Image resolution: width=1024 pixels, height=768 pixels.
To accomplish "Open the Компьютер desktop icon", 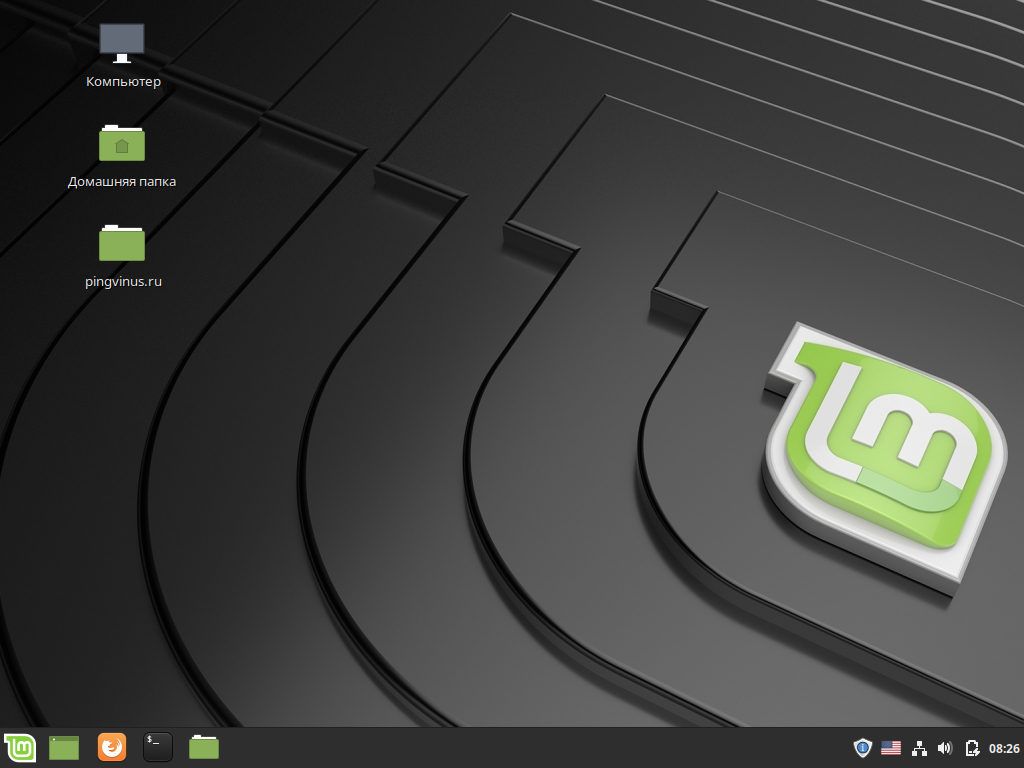I will pyautogui.click(x=121, y=42).
